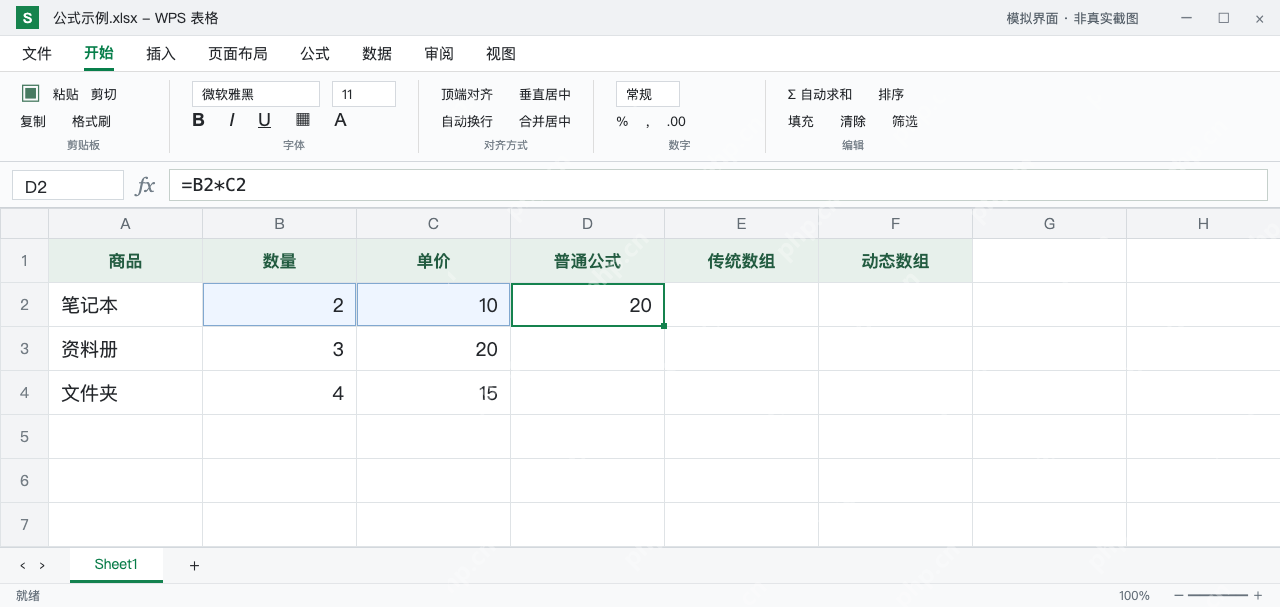This screenshot has height=608, width=1280.
Task: Click the 排序 sort button
Action: click(x=891, y=94)
